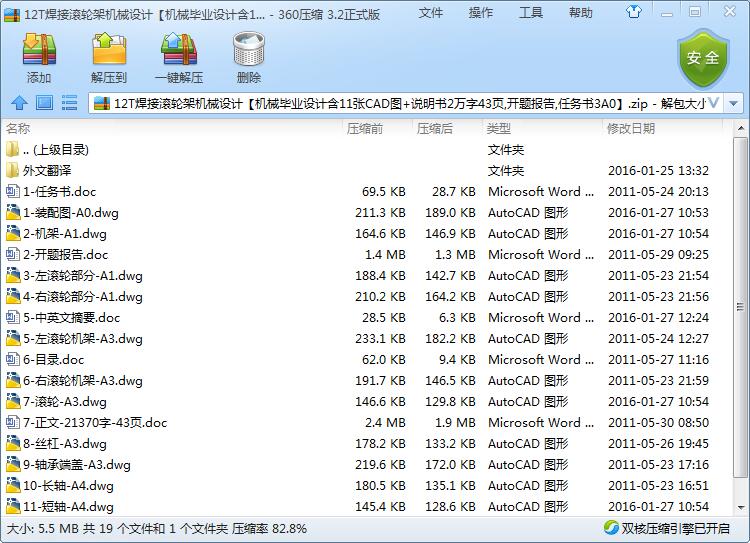Click the 128.6 KB compressed size cell
Image resolution: width=750 pixels, height=543 pixels.
pyautogui.click(x=450, y=507)
